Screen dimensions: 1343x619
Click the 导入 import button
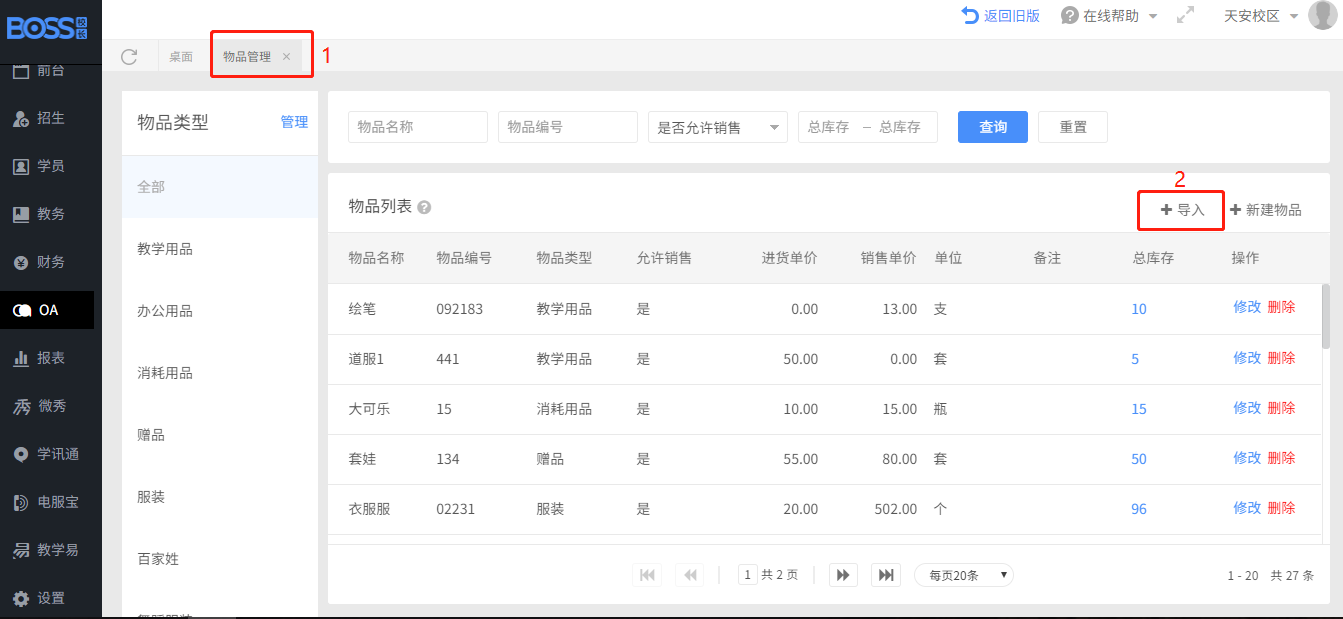(x=1182, y=210)
